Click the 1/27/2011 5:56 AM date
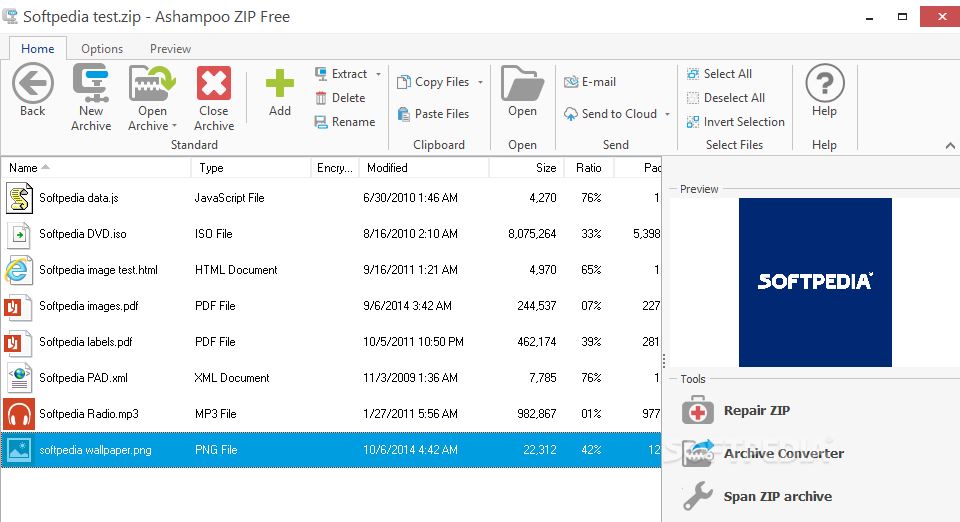 [x=410, y=414]
